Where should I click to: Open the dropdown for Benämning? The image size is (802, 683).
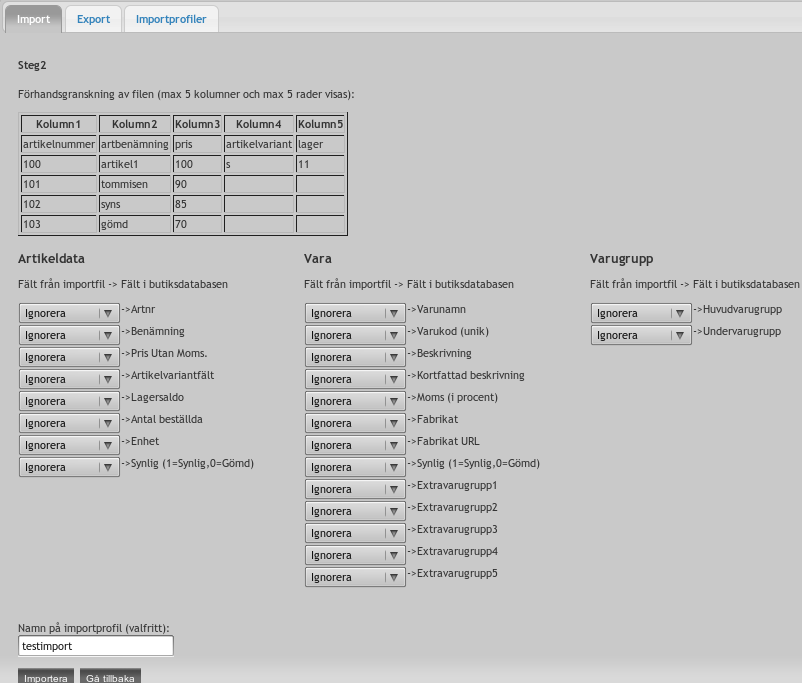[69, 335]
